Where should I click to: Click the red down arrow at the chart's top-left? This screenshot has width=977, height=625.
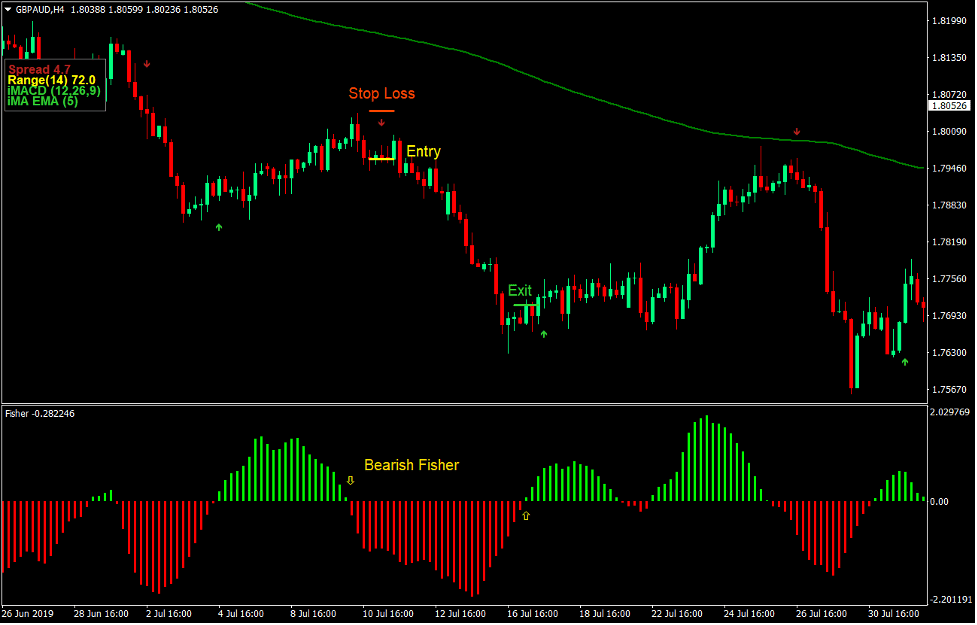(x=148, y=62)
